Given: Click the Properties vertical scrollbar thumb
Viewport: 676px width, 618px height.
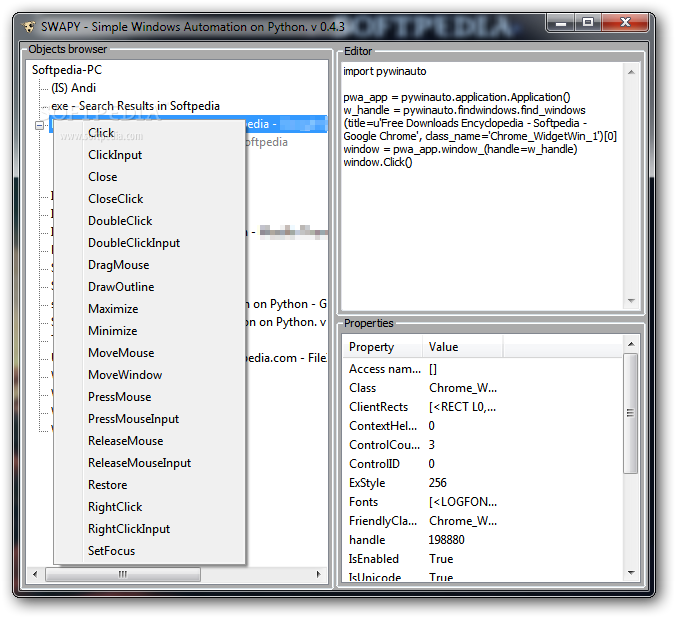Looking at the screenshot, I should pos(630,413).
